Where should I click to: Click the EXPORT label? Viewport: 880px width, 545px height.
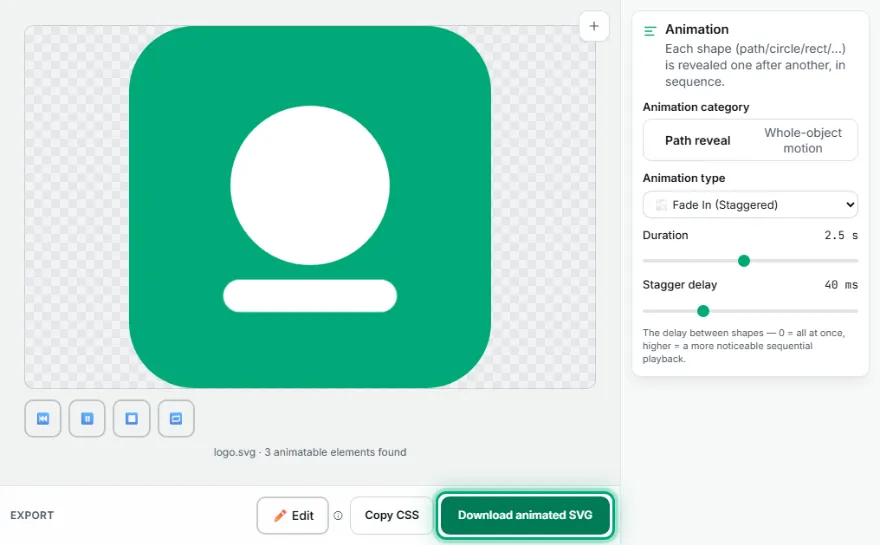pyautogui.click(x=32, y=515)
